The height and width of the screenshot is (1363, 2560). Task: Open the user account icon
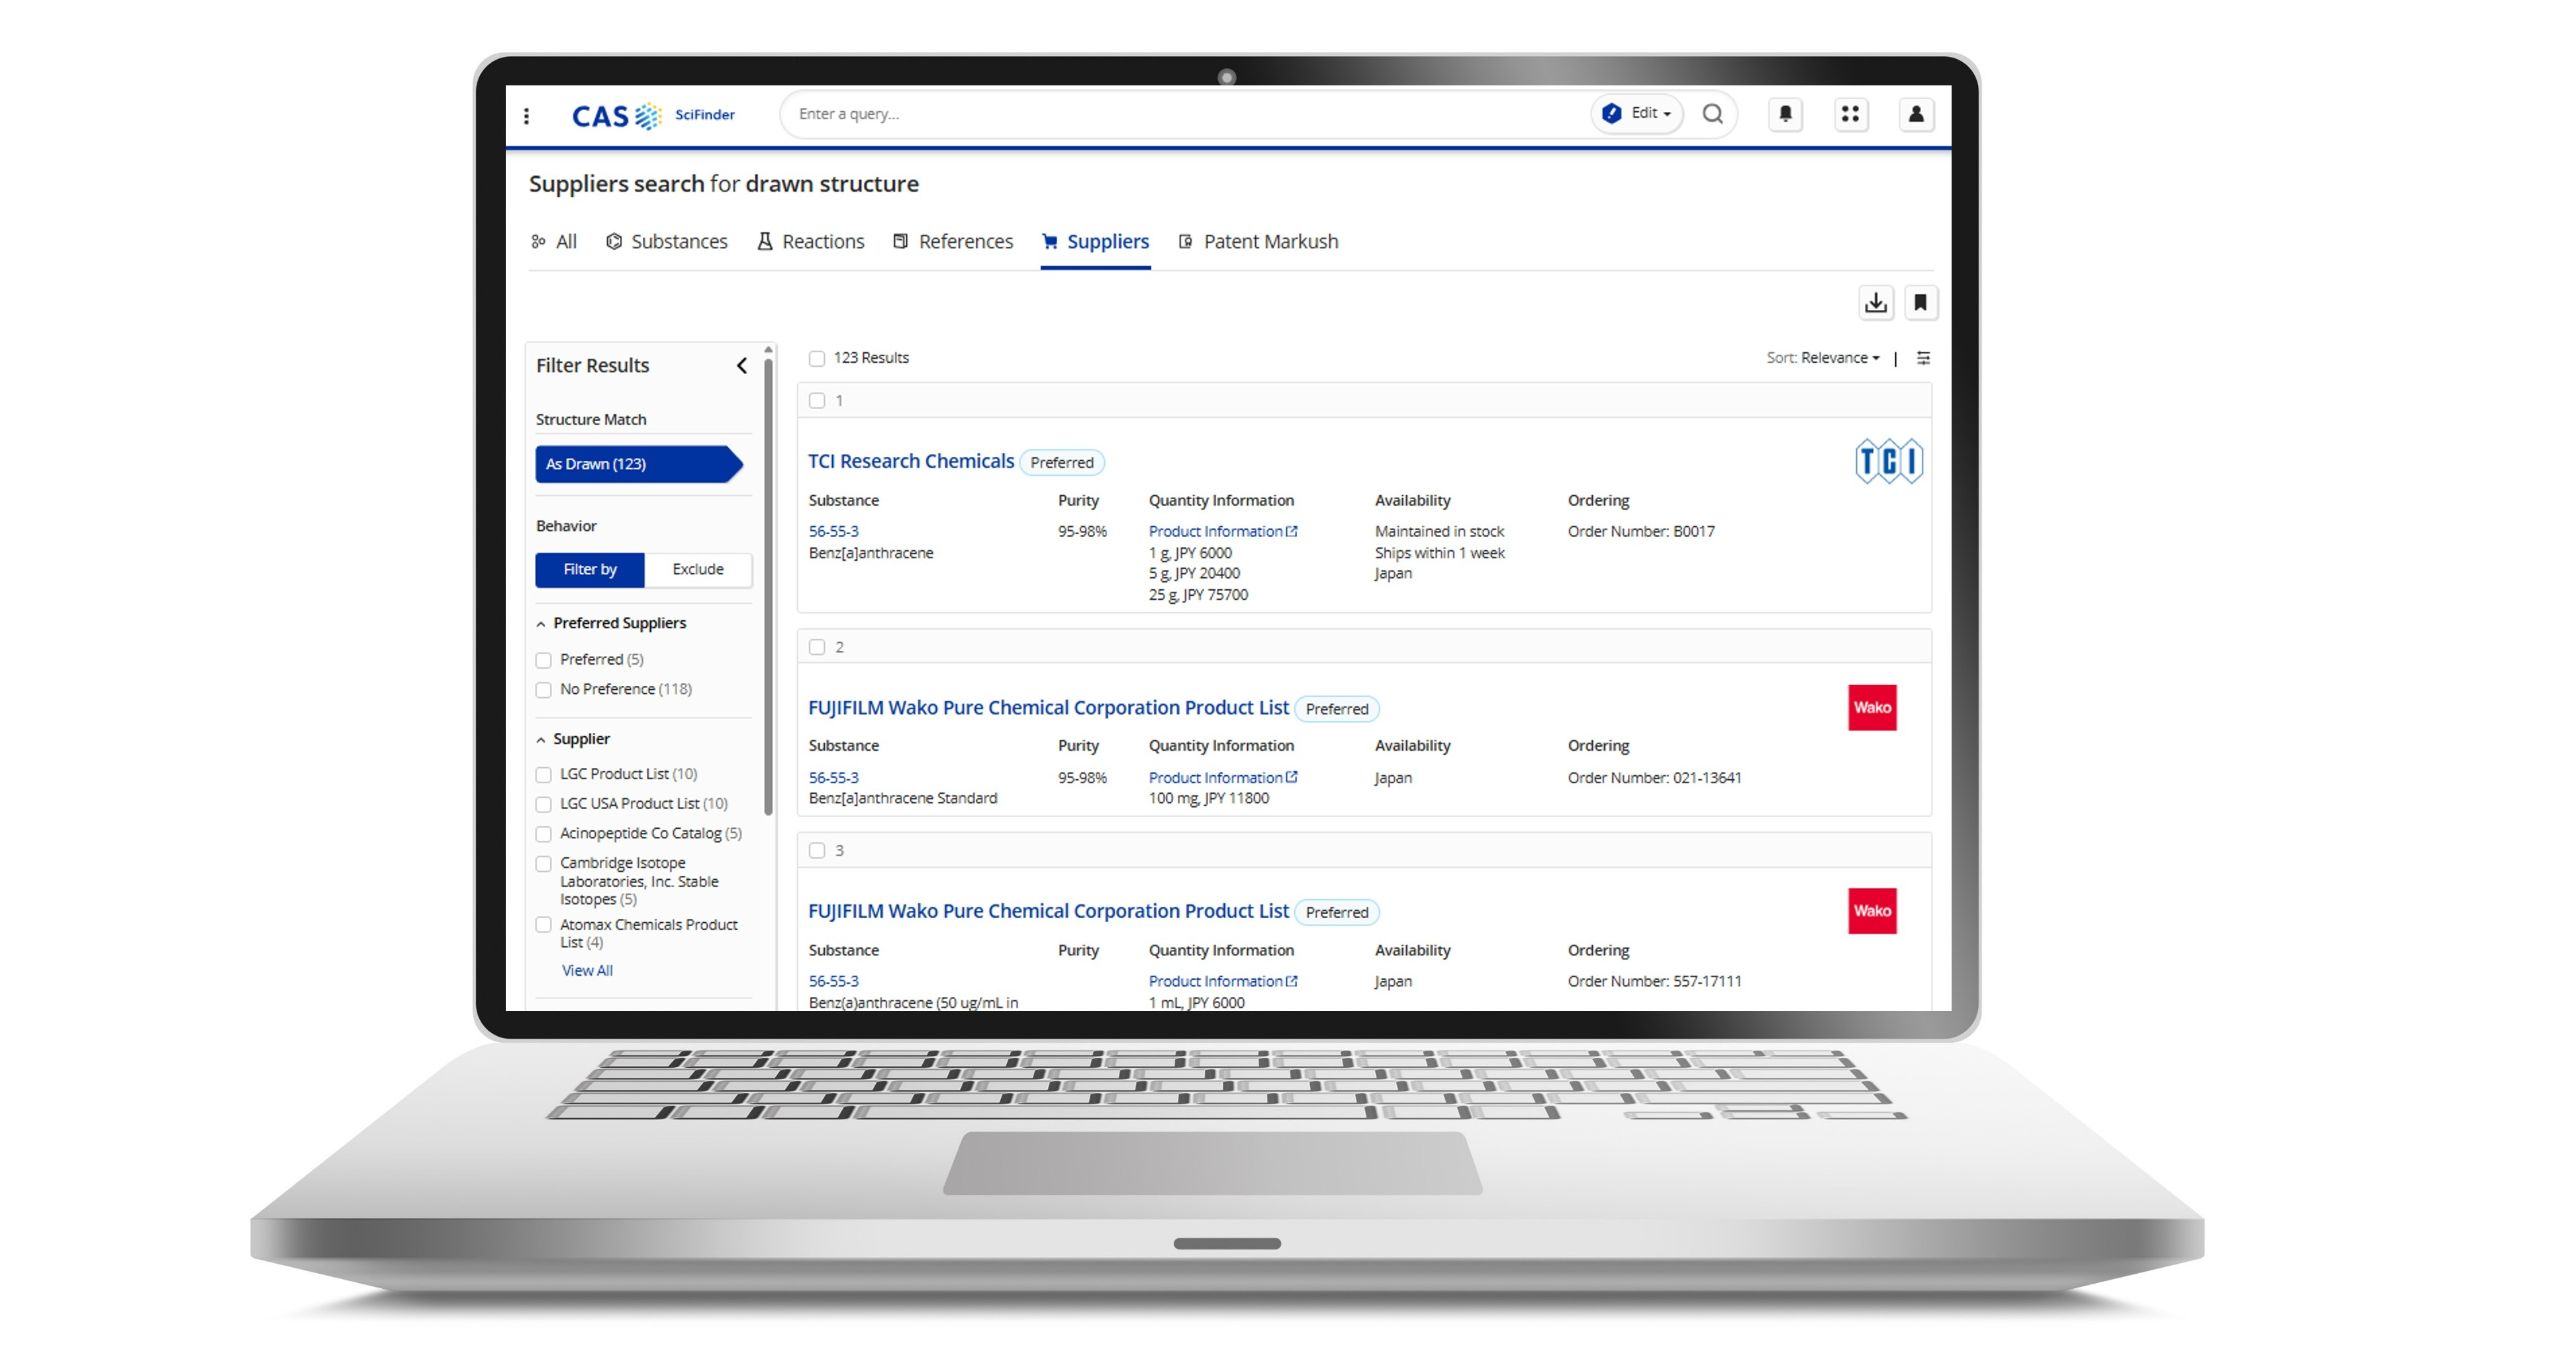[x=1916, y=114]
